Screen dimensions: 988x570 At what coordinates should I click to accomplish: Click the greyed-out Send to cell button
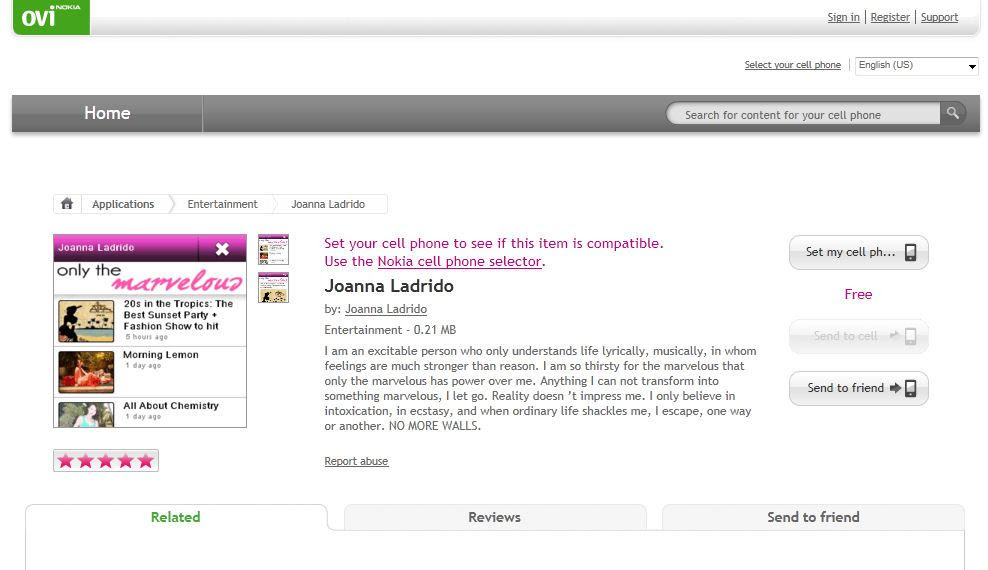(858, 336)
